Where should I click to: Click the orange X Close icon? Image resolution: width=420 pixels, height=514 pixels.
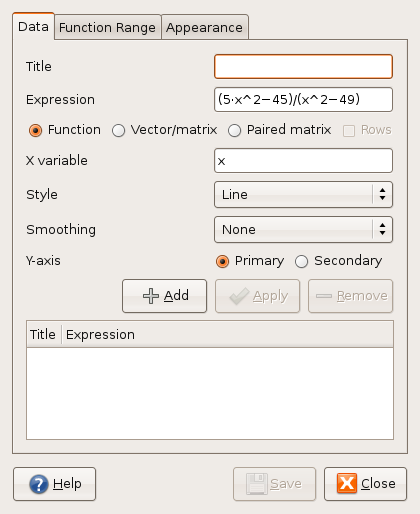(347, 483)
